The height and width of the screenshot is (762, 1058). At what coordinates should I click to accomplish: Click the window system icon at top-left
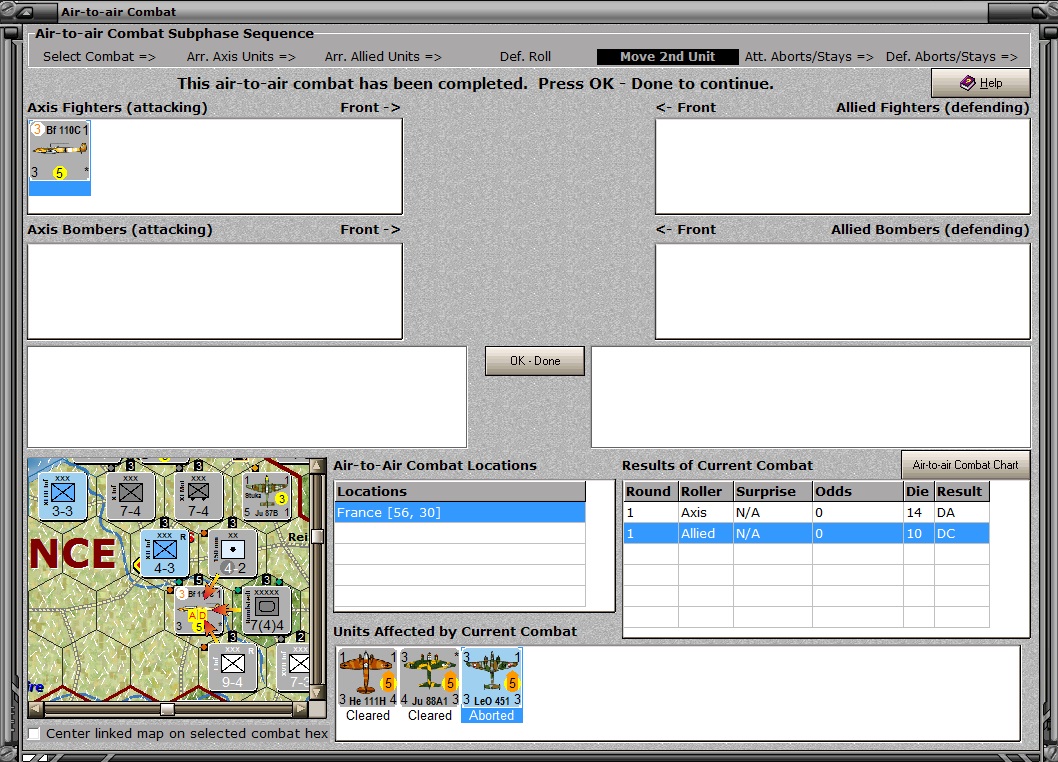click(27, 11)
